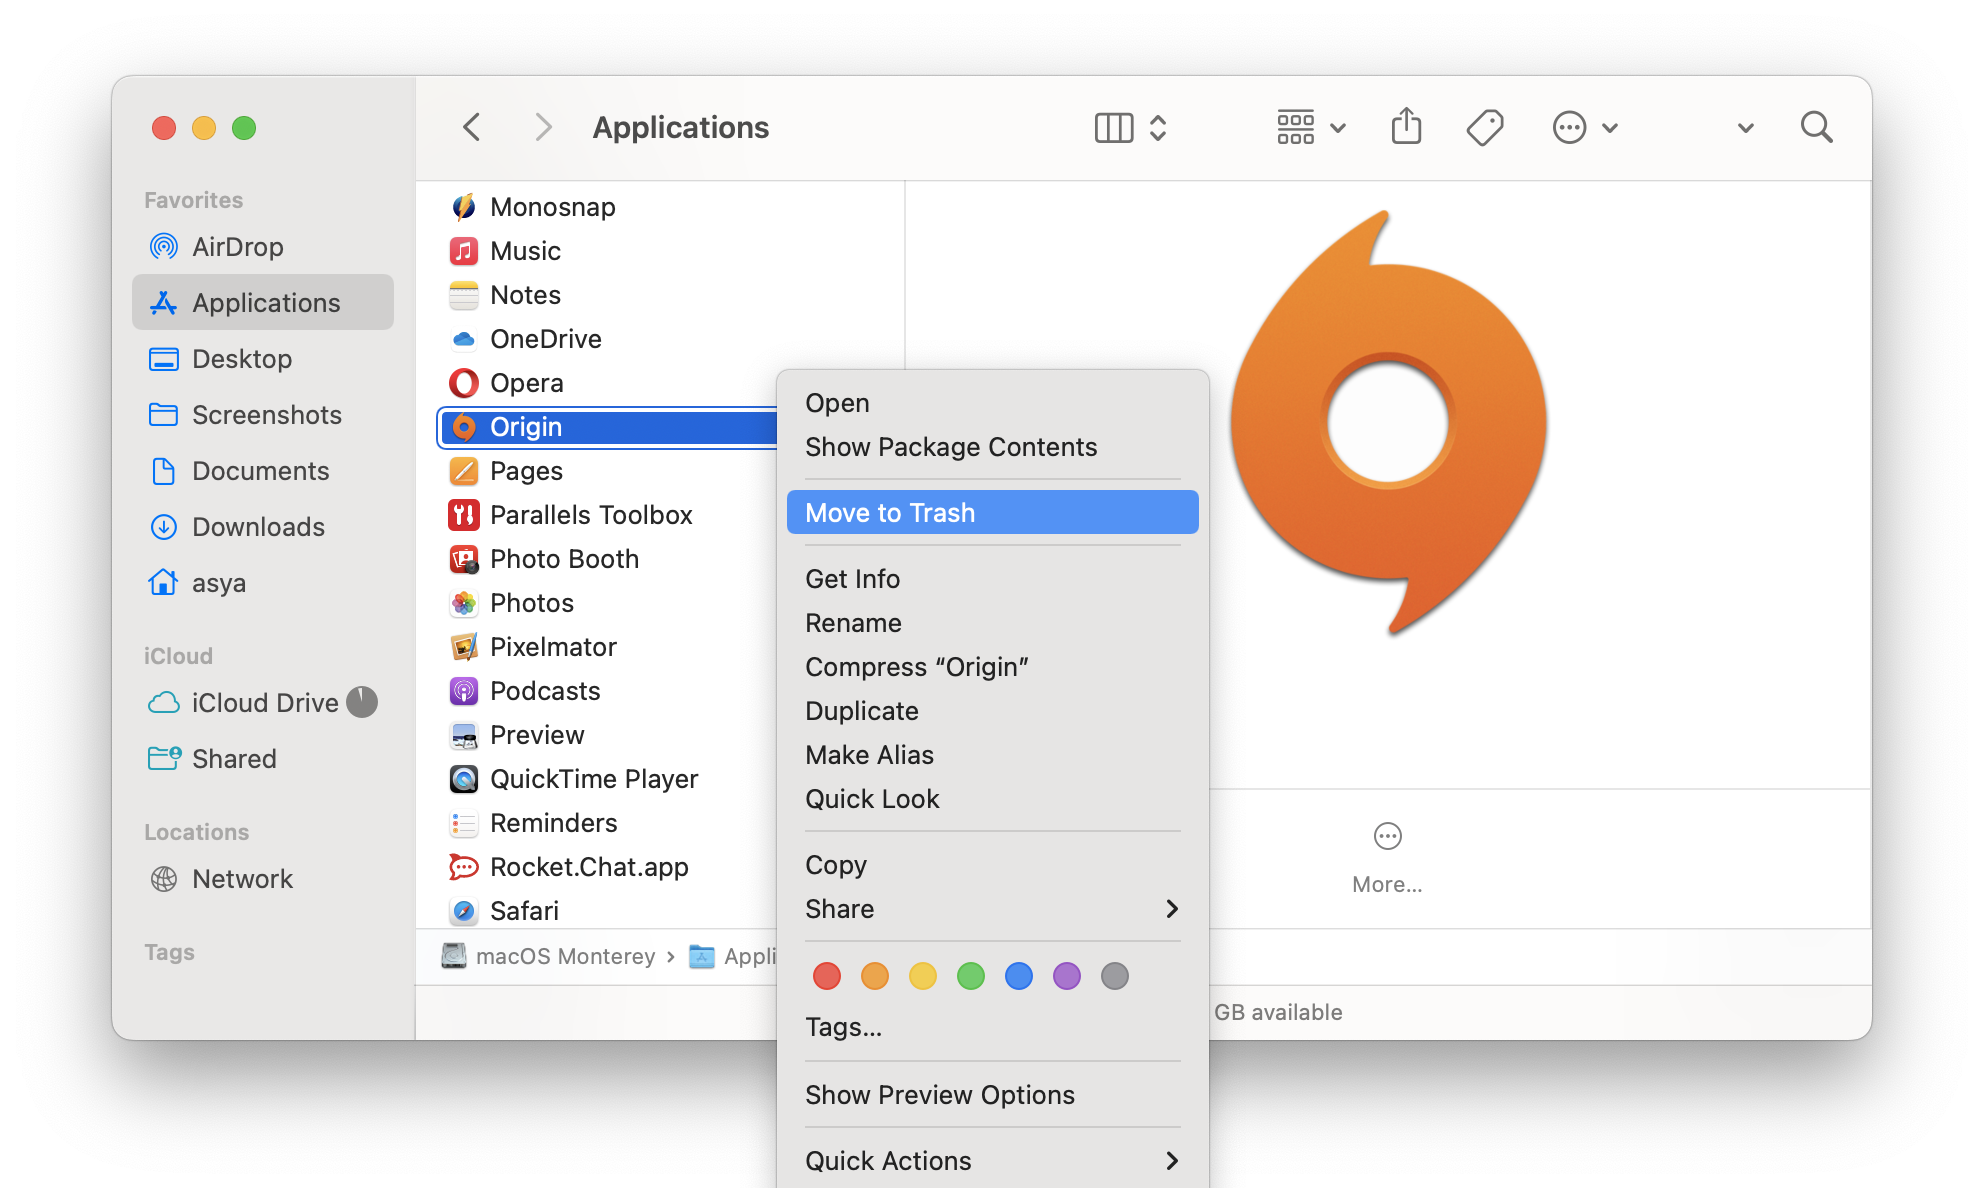Open the Podcasts application
The height and width of the screenshot is (1188, 1984).
(x=546, y=690)
